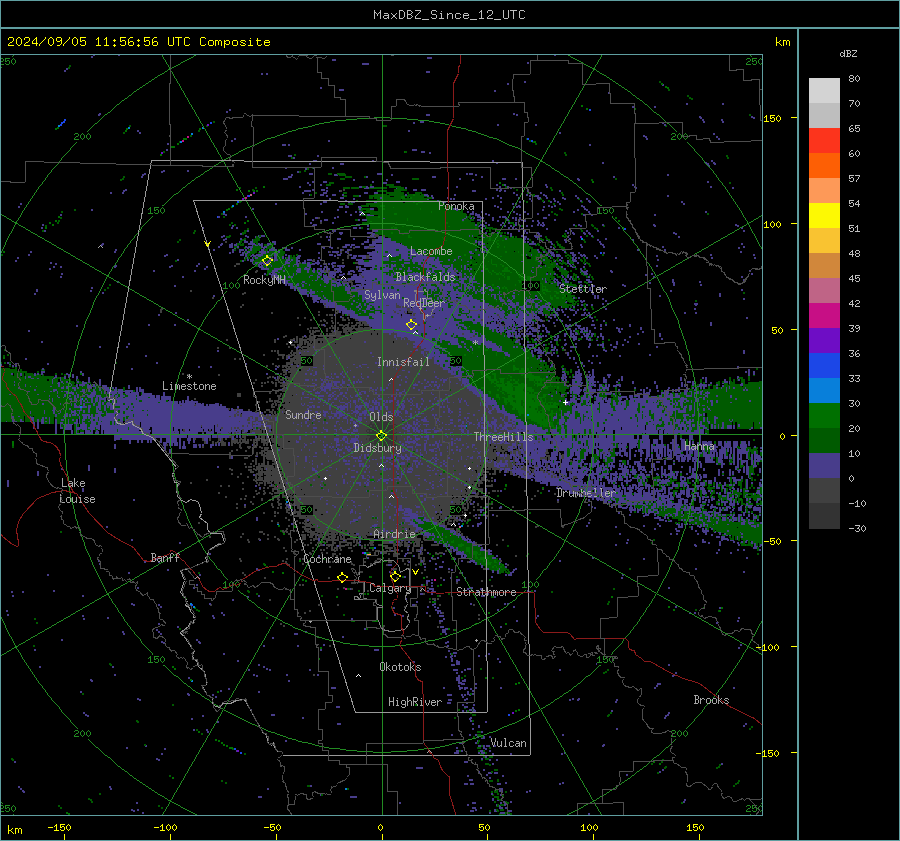Screen dimensions: 900x841
Task: Click the Drumheller label
Action: pyautogui.click(x=586, y=493)
